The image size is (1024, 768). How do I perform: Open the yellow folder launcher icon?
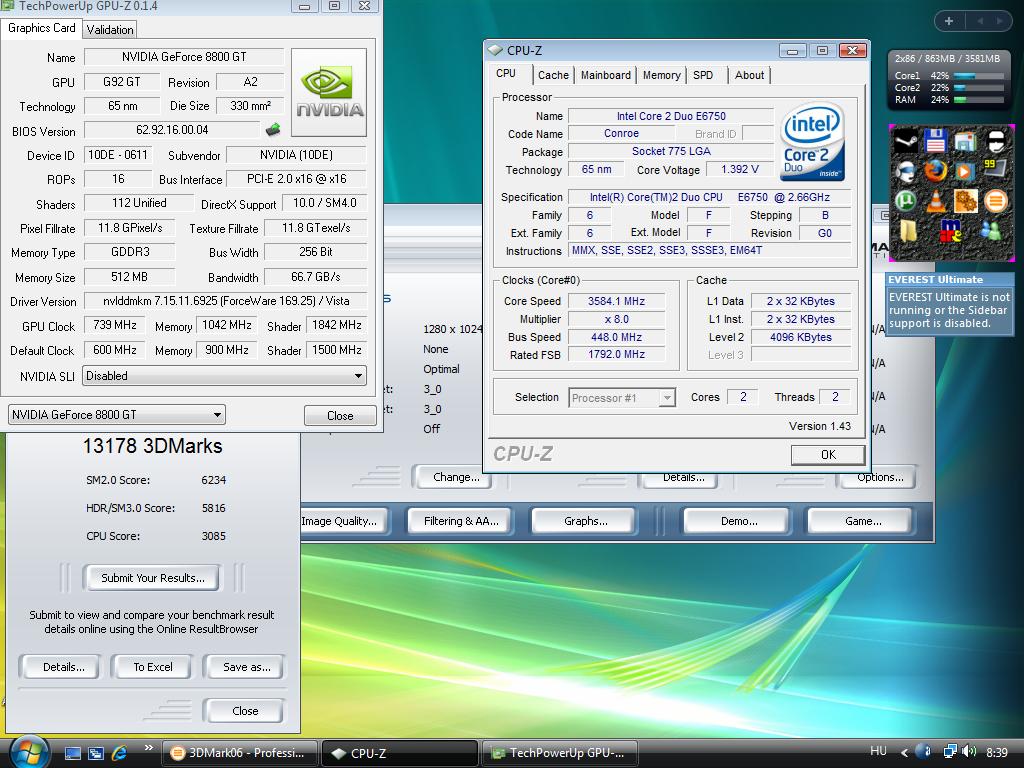click(x=908, y=231)
